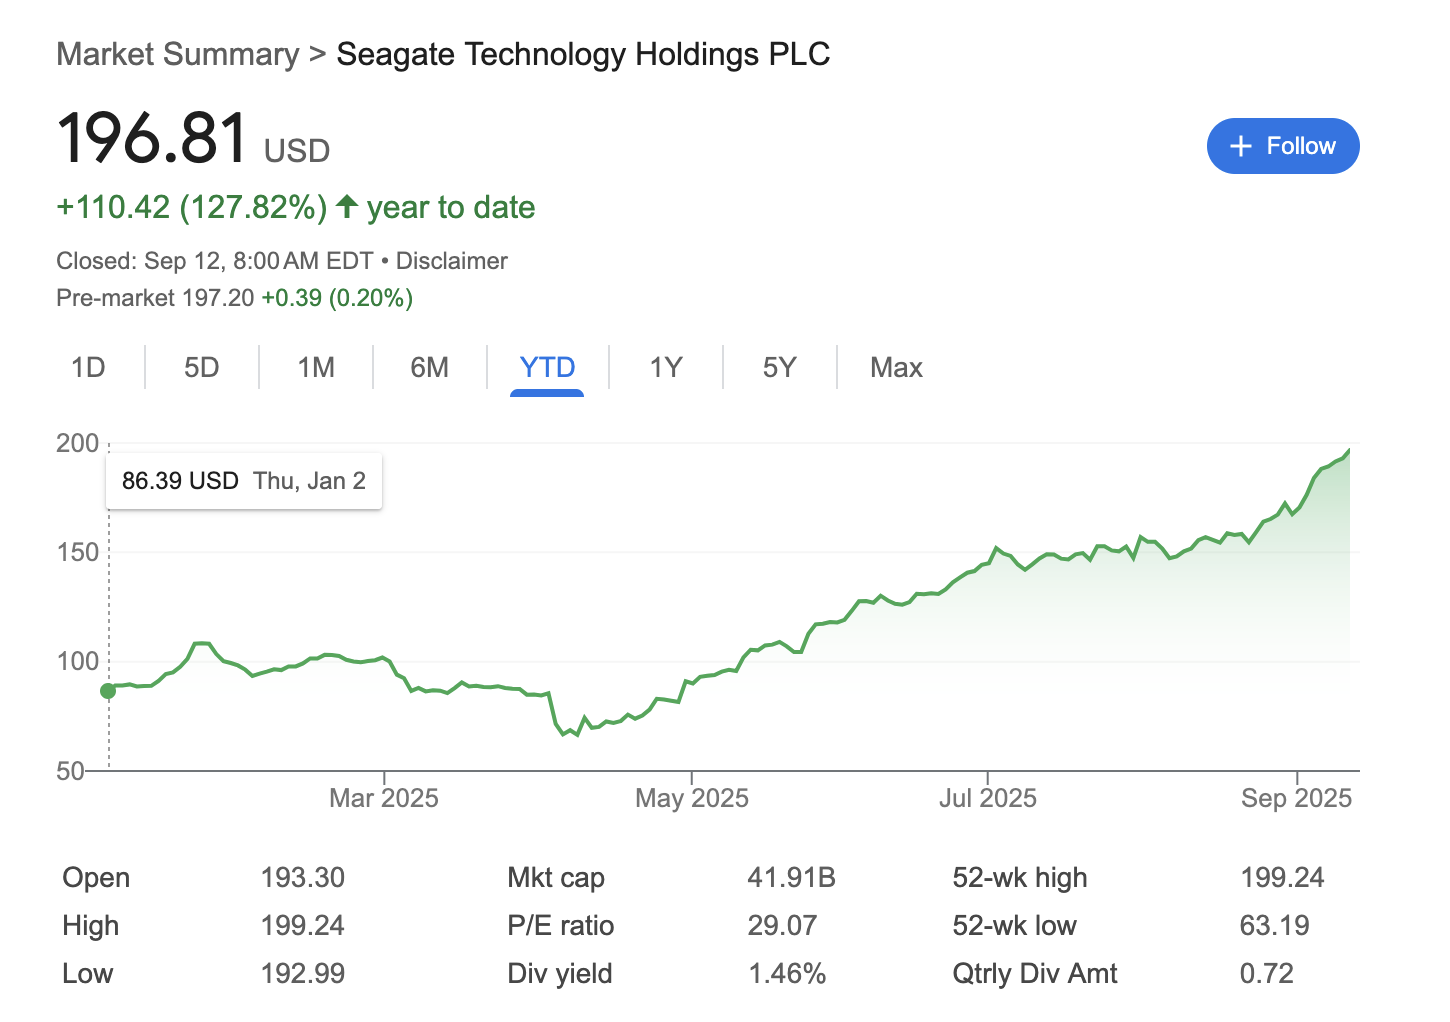Screen dimensions: 1450x1022
Task: Select the YTD tab
Action: [547, 367]
